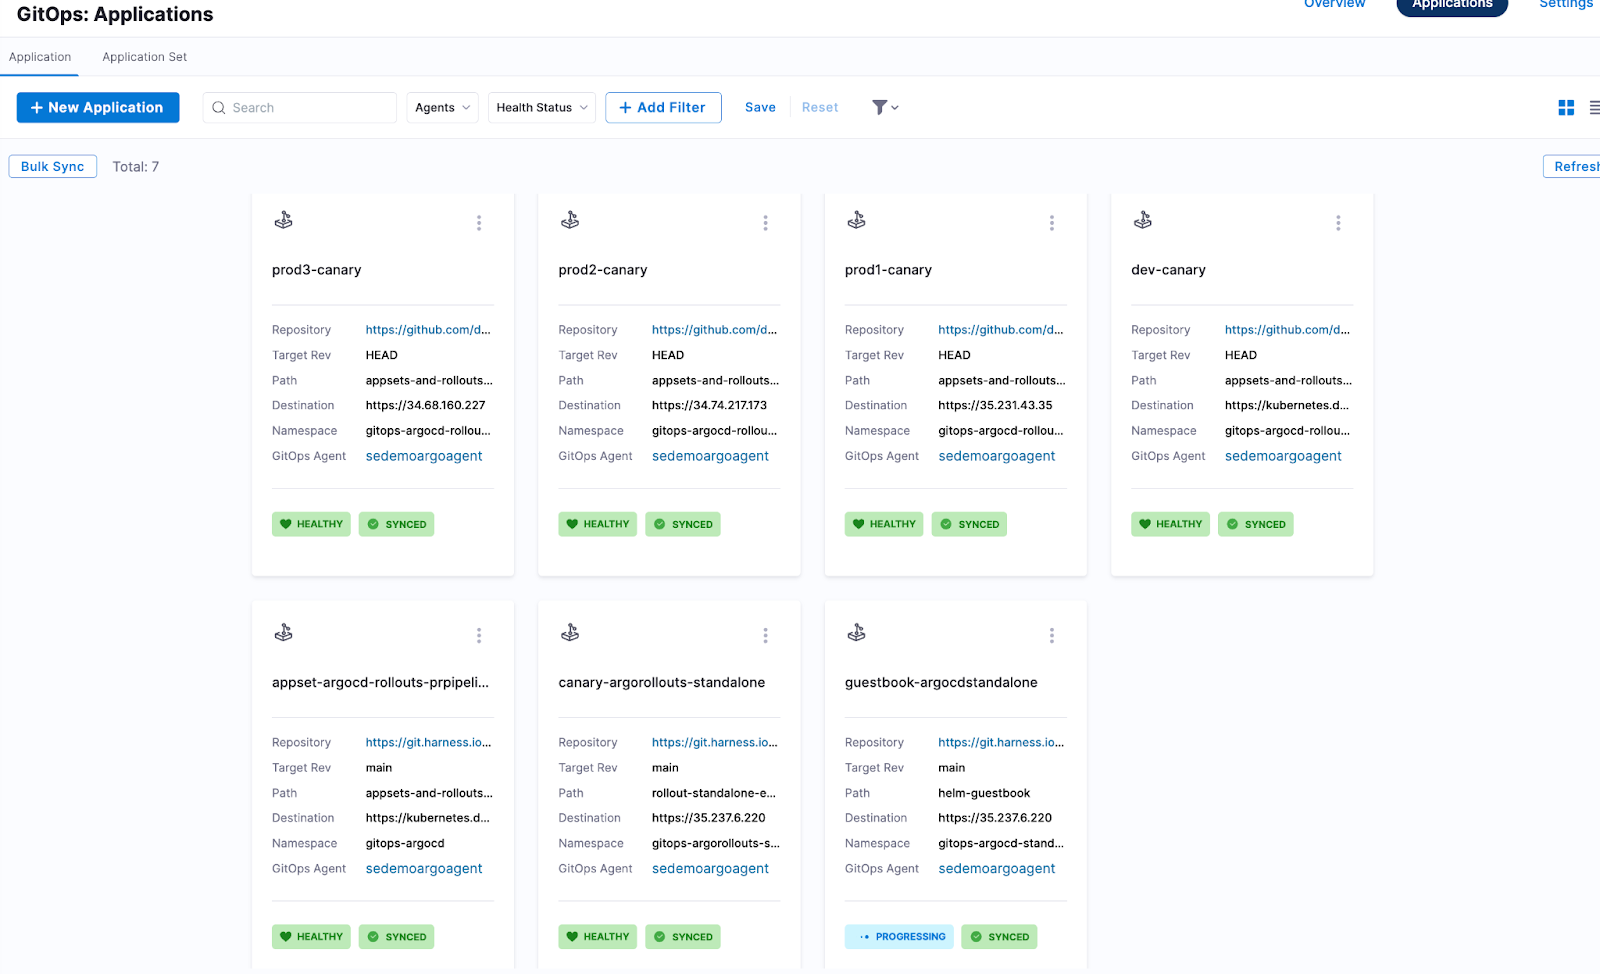Switch to the Application Set tab

(145, 57)
